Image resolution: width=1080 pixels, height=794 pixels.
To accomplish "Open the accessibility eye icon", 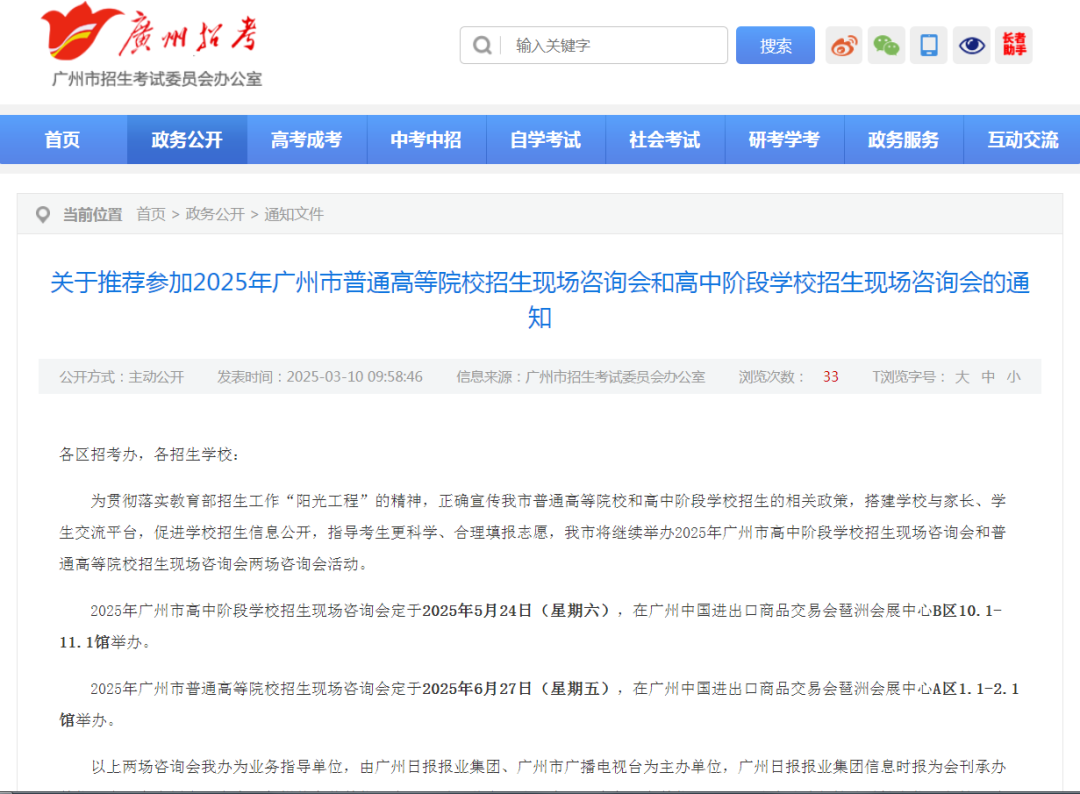I will click(971, 46).
